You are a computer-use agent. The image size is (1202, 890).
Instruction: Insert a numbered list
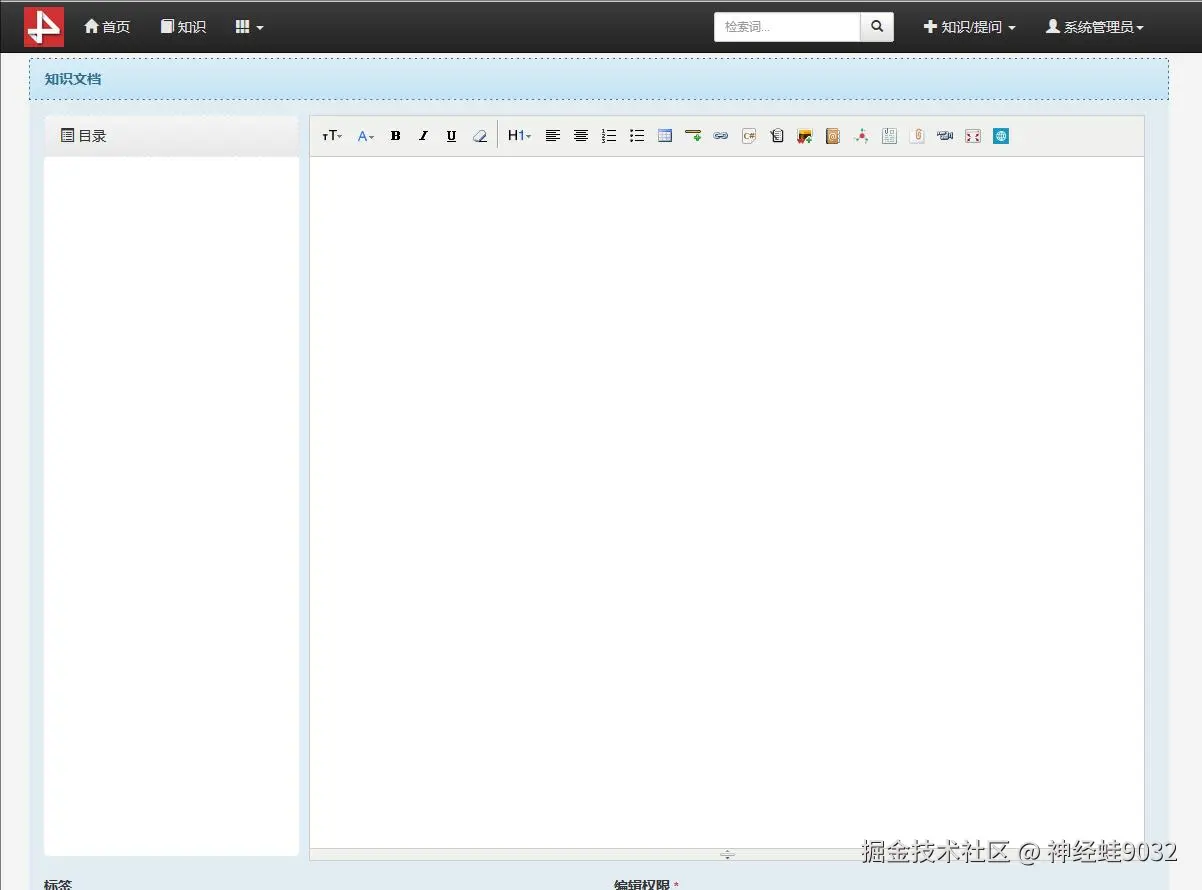coord(609,136)
